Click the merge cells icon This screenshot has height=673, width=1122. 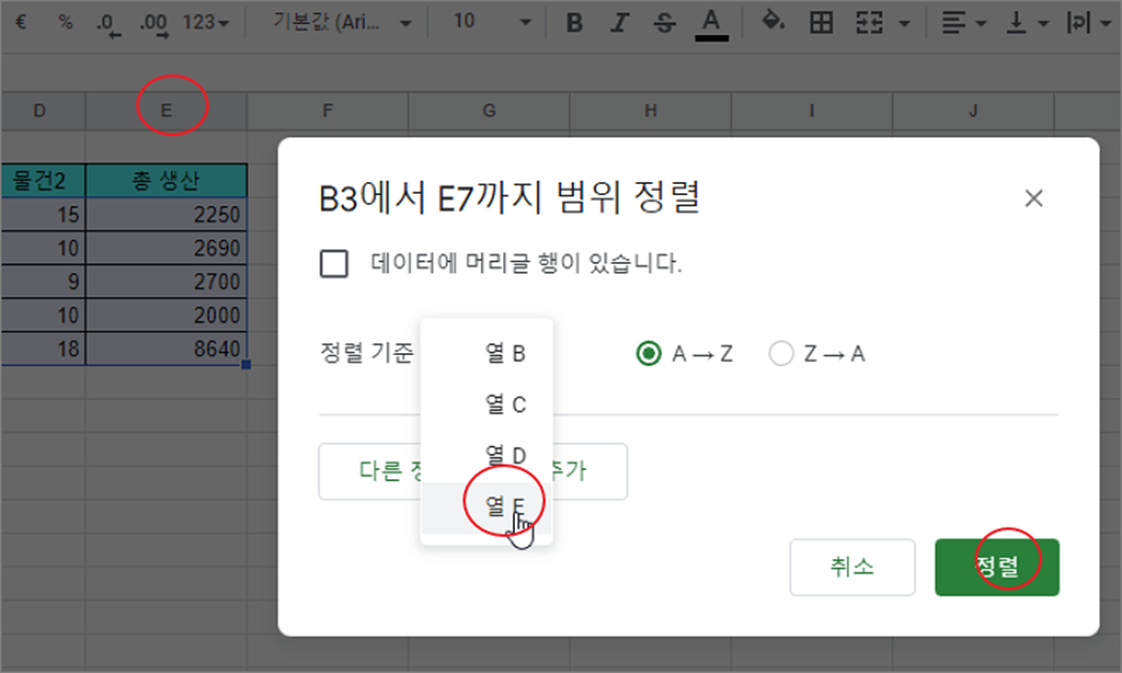point(869,23)
